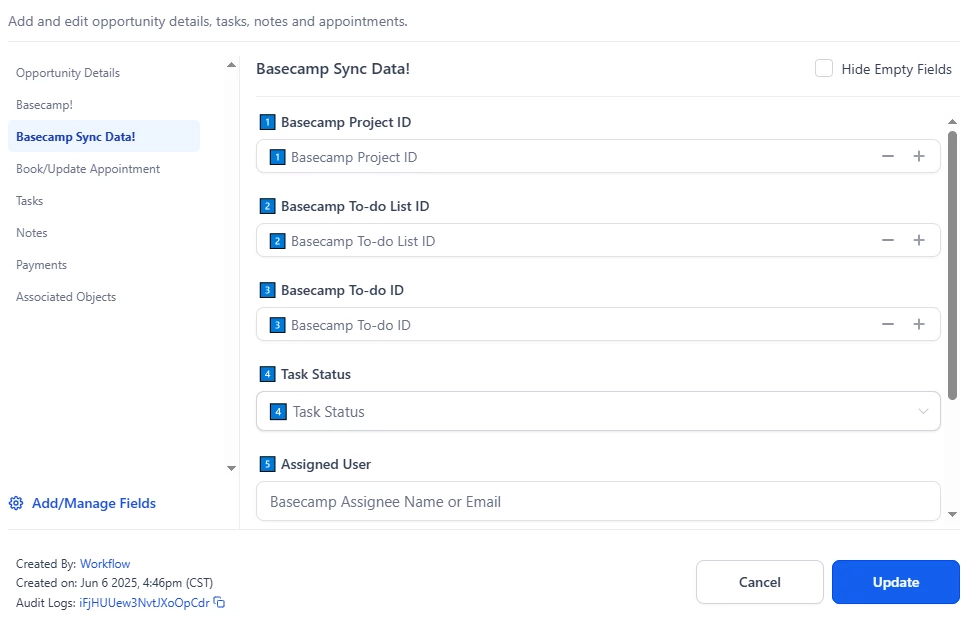Image resolution: width=975 pixels, height=627 pixels.
Task: Check the Hide Empty Fields checkbox
Action: pos(824,68)
